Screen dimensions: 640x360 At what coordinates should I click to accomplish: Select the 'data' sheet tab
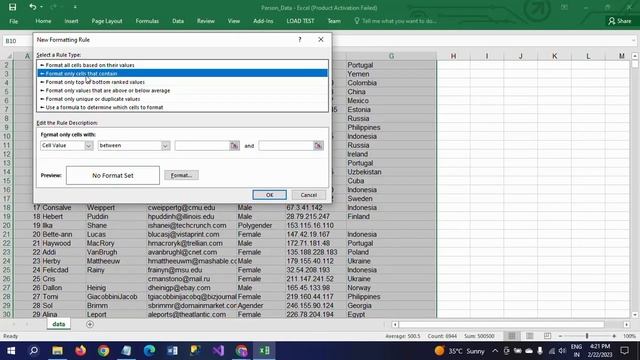tap(58, 324)
